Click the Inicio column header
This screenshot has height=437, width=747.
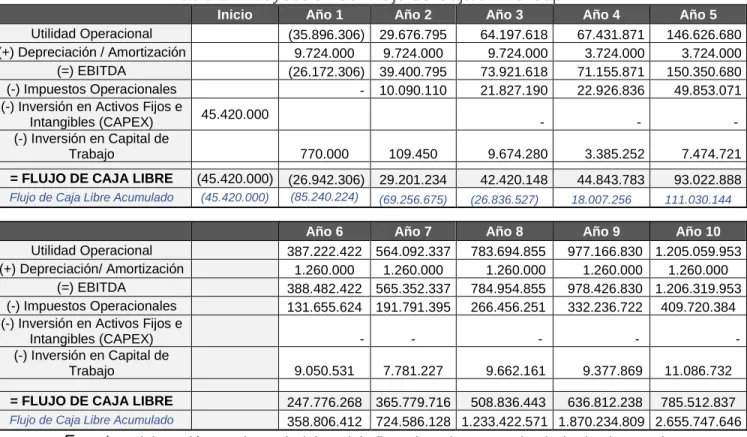pyautogui.click(x=235, y=15)
